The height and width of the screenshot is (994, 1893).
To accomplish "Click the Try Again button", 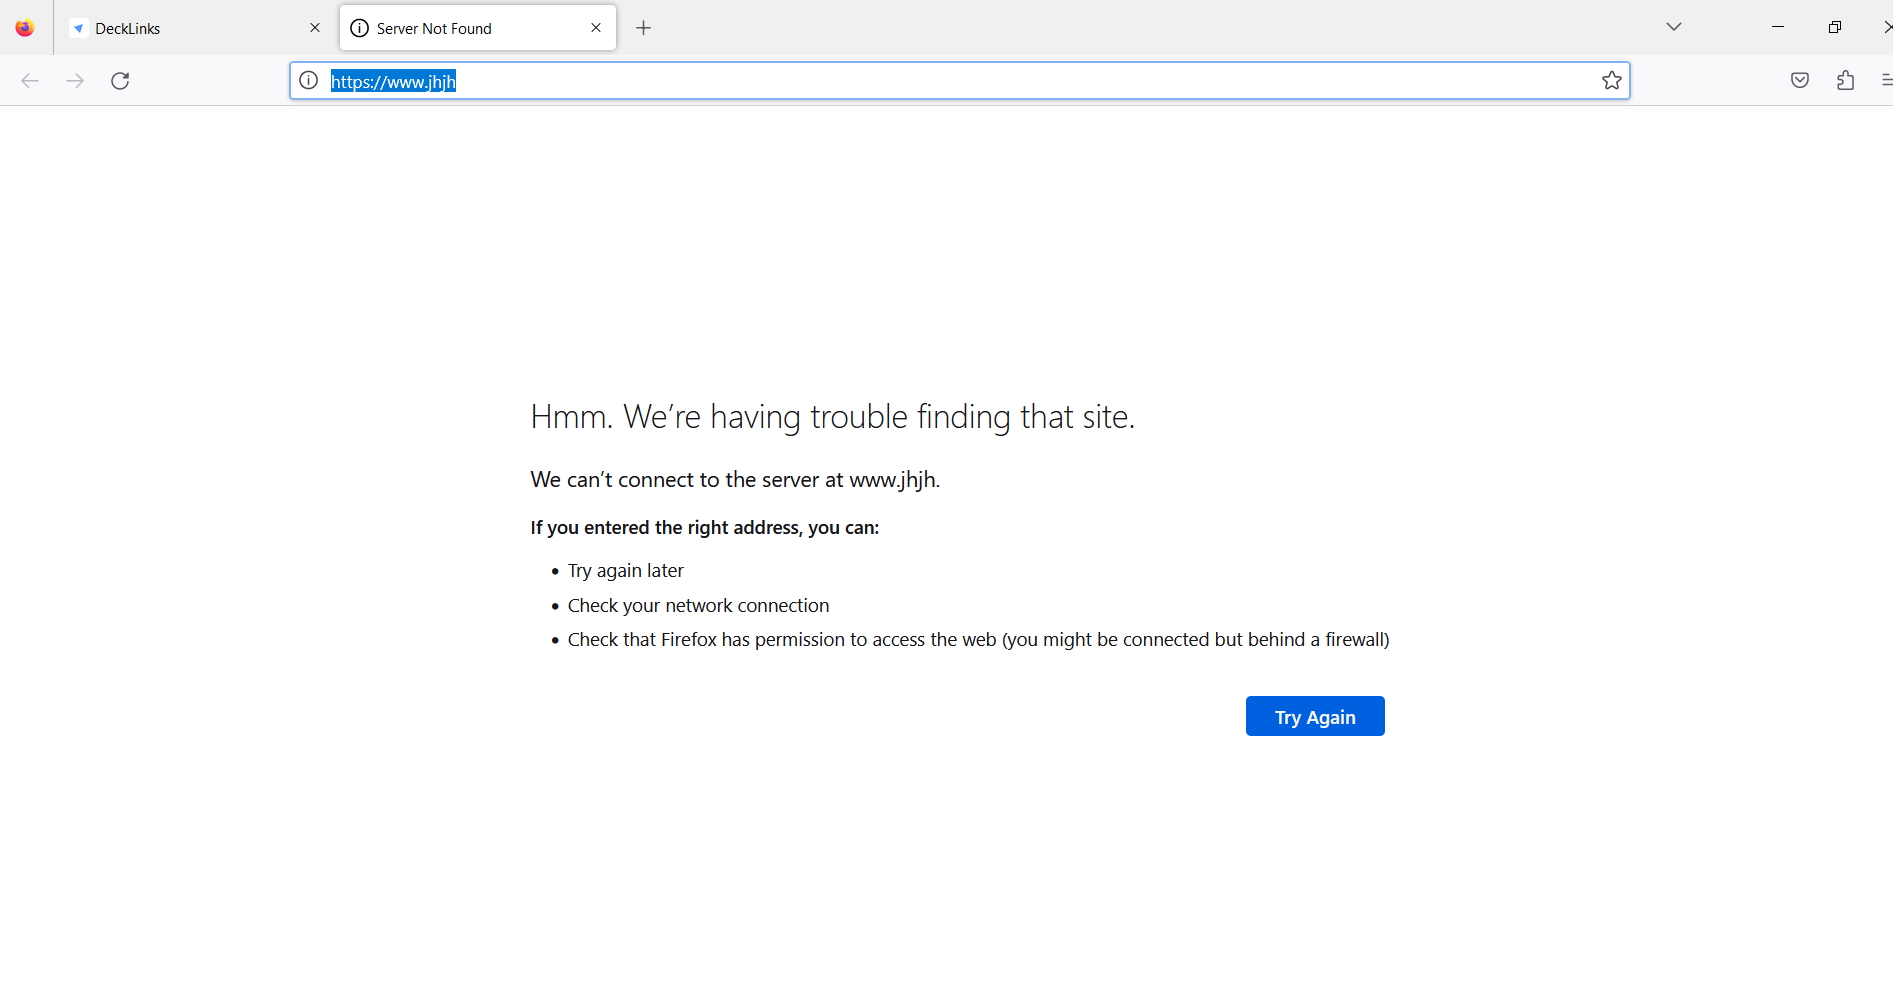I will click(1315, 716).
